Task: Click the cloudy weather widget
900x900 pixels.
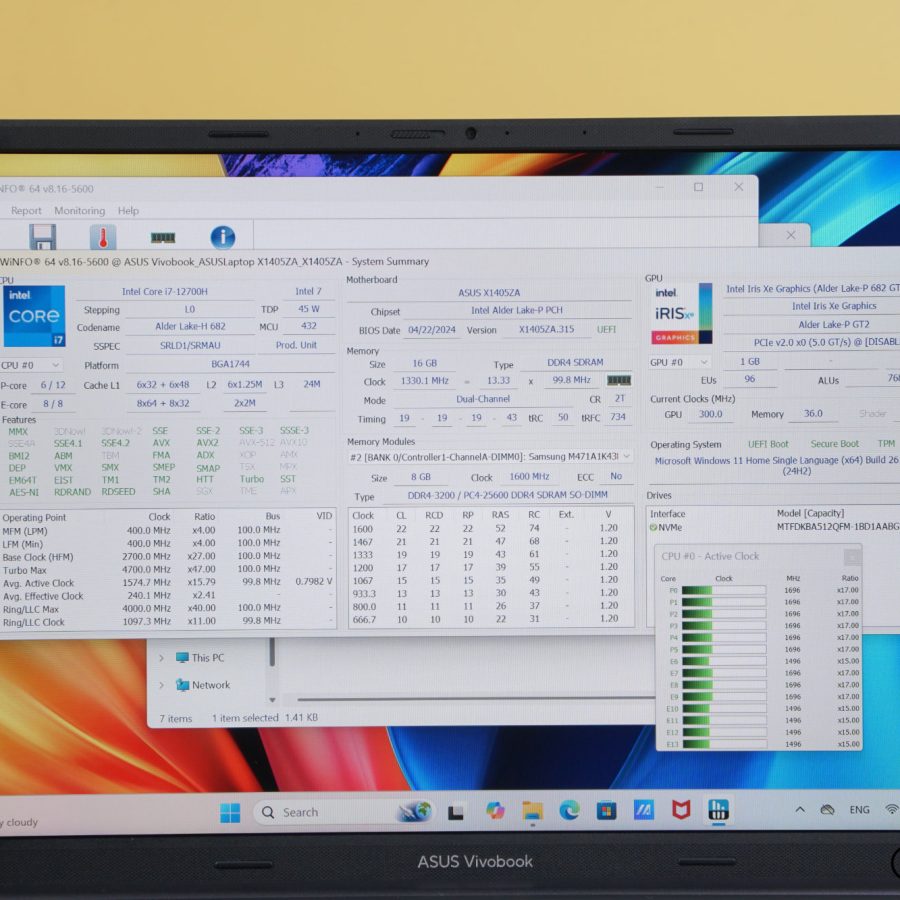Action: pos(19,822)
